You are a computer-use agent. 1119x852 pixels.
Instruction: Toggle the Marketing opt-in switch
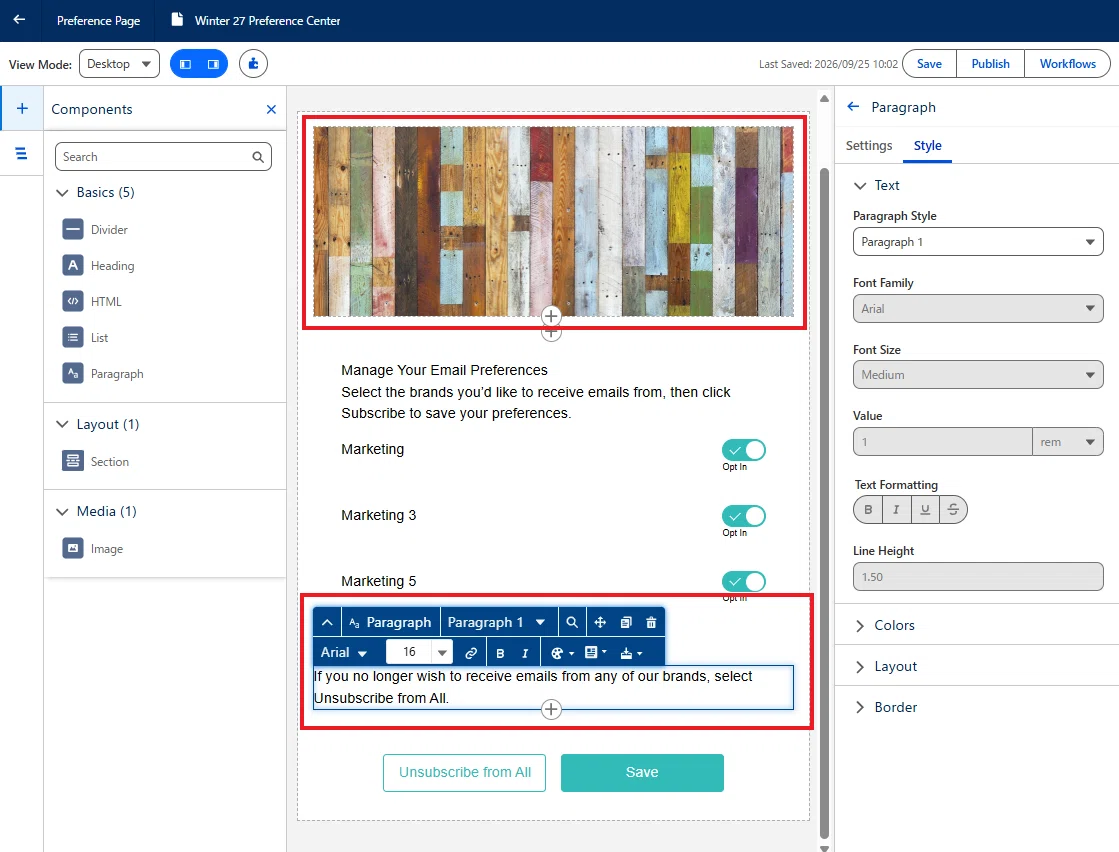point(744,450)
